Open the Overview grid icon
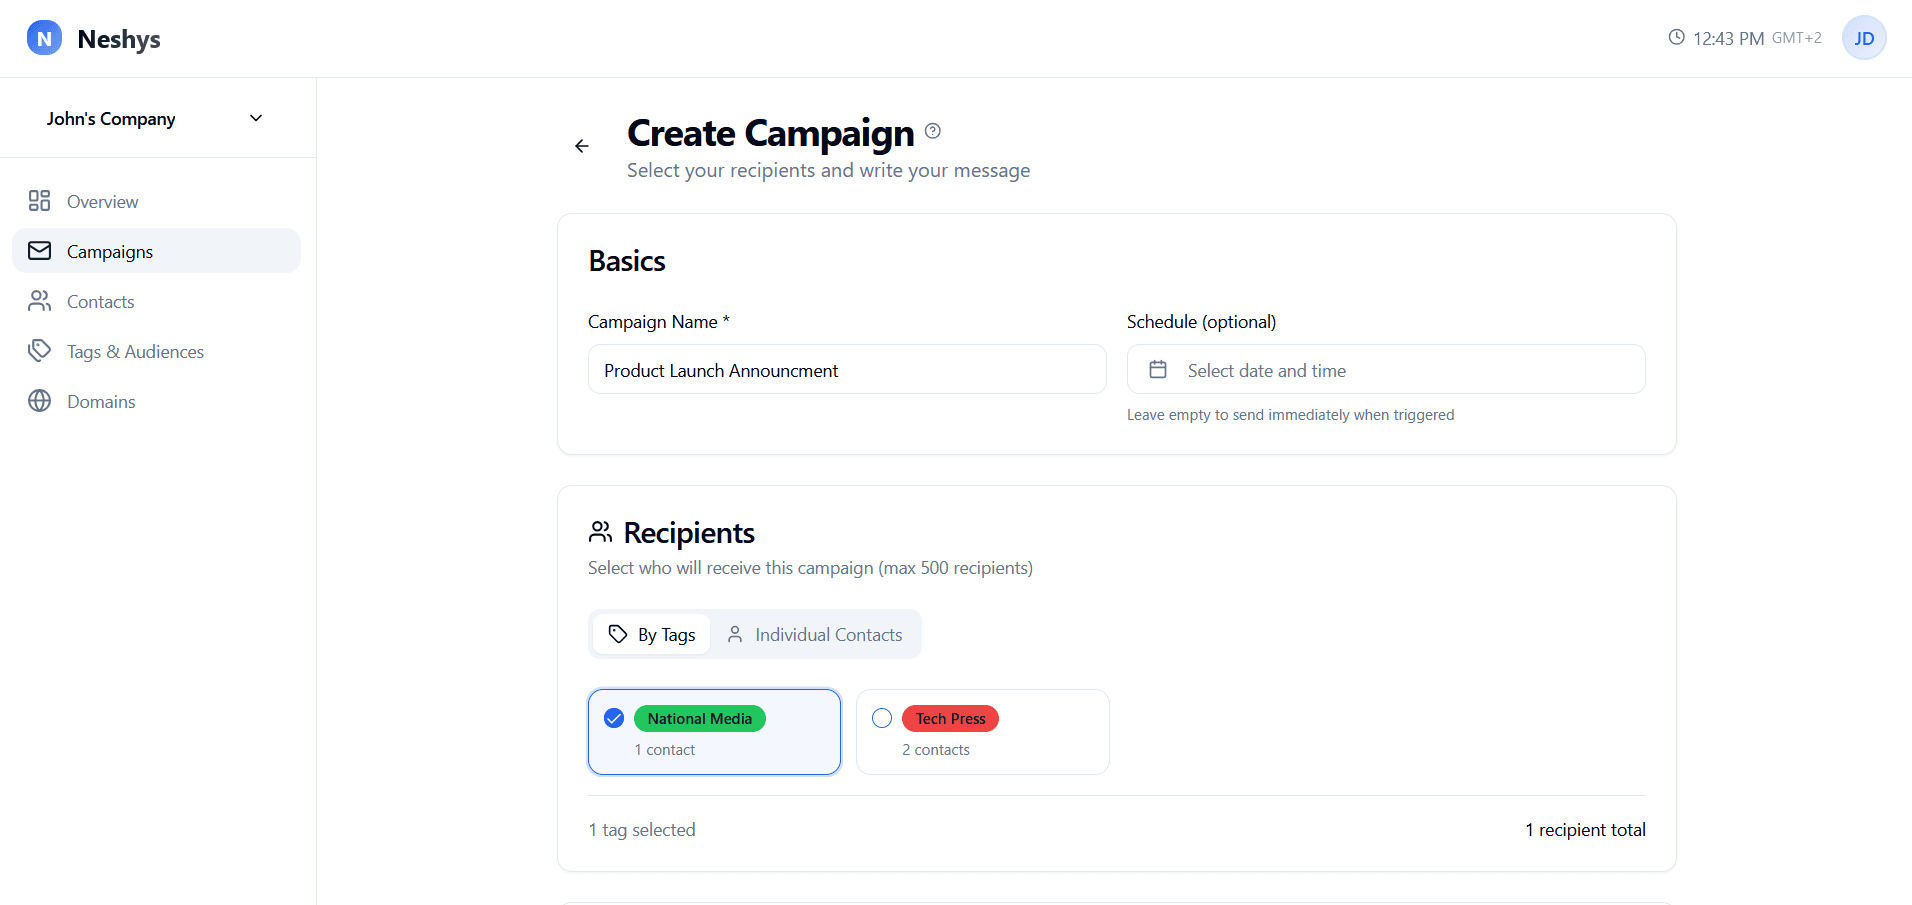Image resolution: width=1912 pixels, height=905 pixels. 39,200
